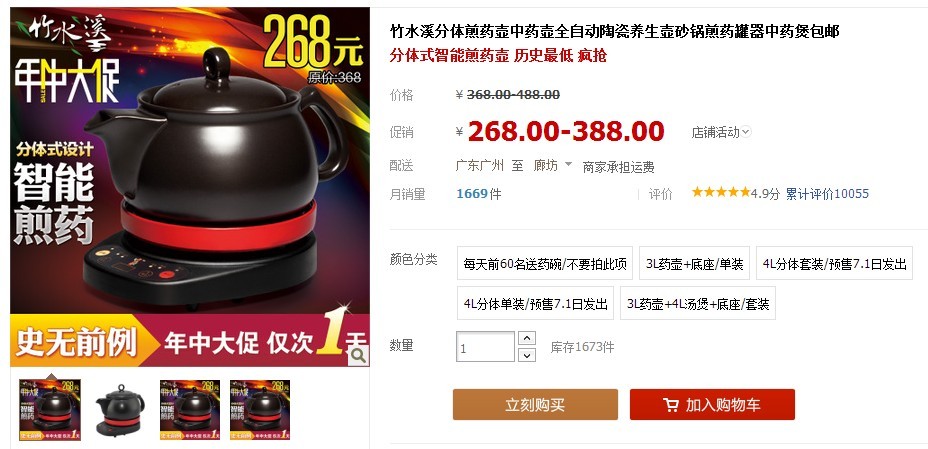Expand the 店铺活动 dropdown arrow
Viewport: 928px width, 449px height.
pyautogui.click(x=746, y=132)
